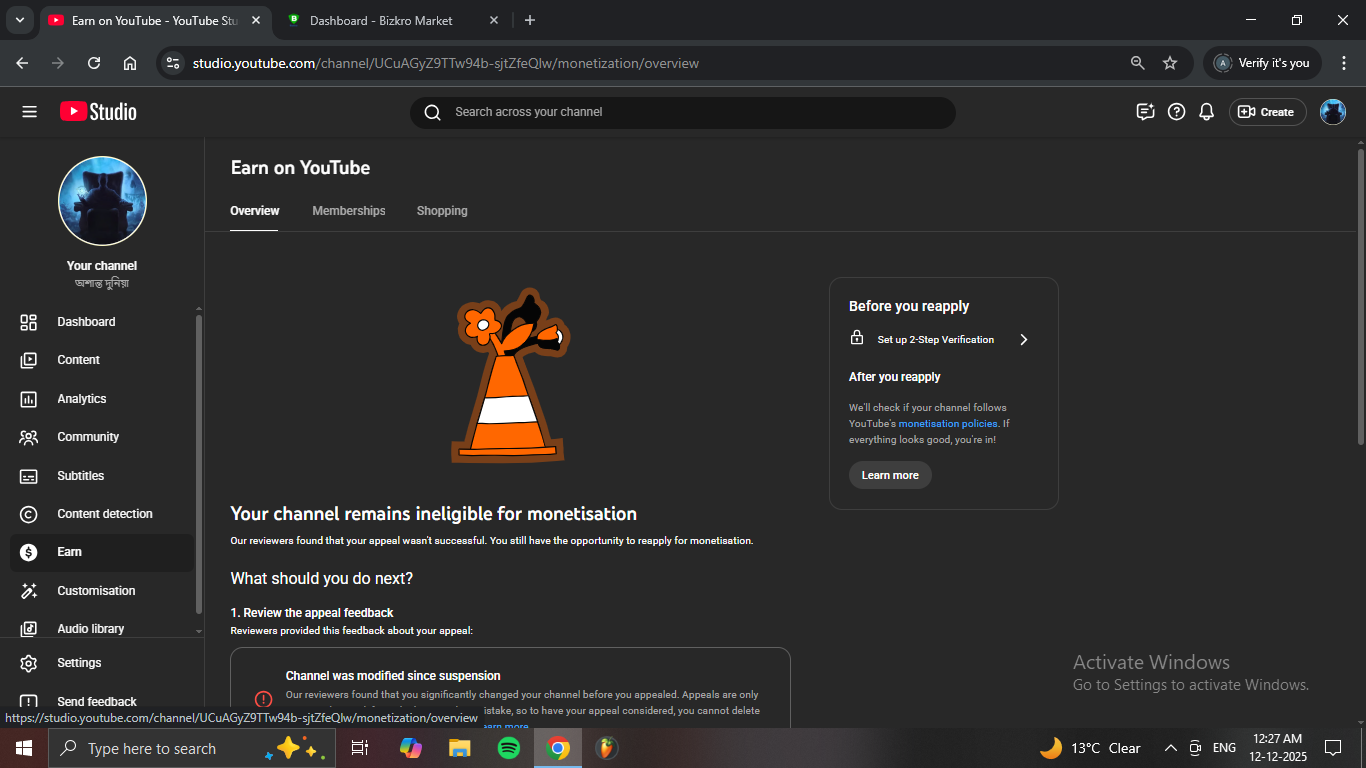This screenshot has width=1366, height=768.
Task: Open the monetisation policies link
Action: [x=947, y=424]
